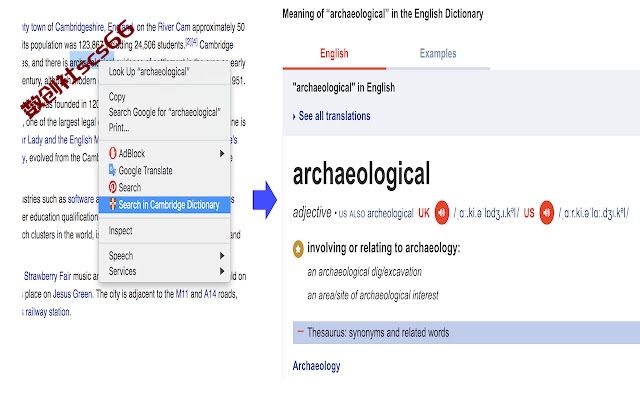Open the Archaeology thesaurus link
The width and height of the screenshot is (640, 400).
[316, 366]
